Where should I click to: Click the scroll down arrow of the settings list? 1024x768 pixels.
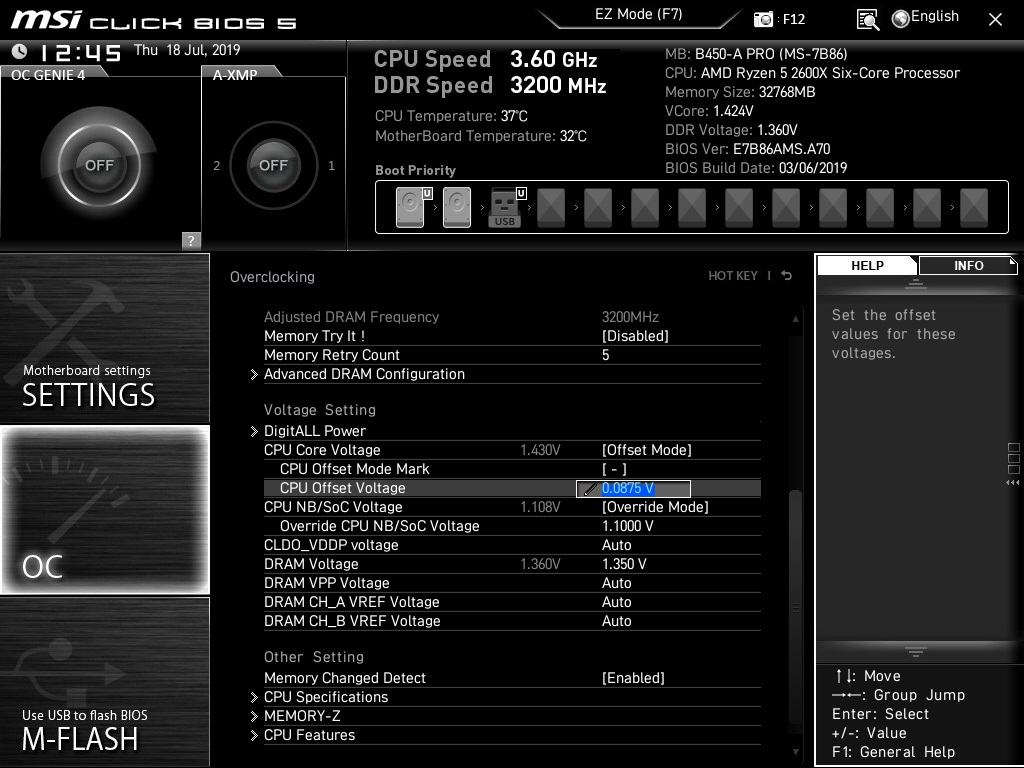795,752
